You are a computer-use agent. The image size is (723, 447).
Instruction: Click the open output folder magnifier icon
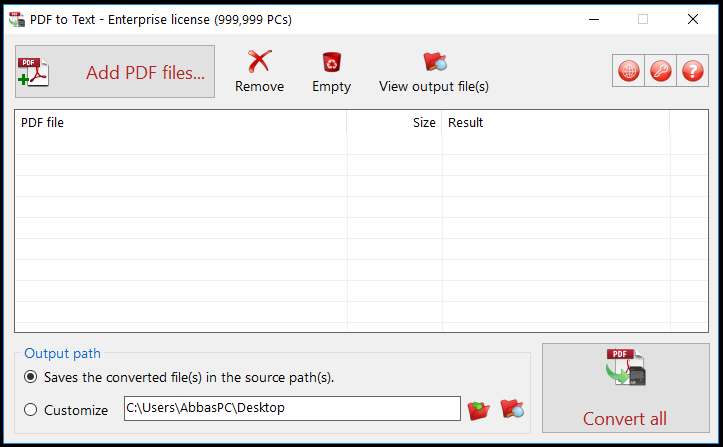[x=512, y=409]
